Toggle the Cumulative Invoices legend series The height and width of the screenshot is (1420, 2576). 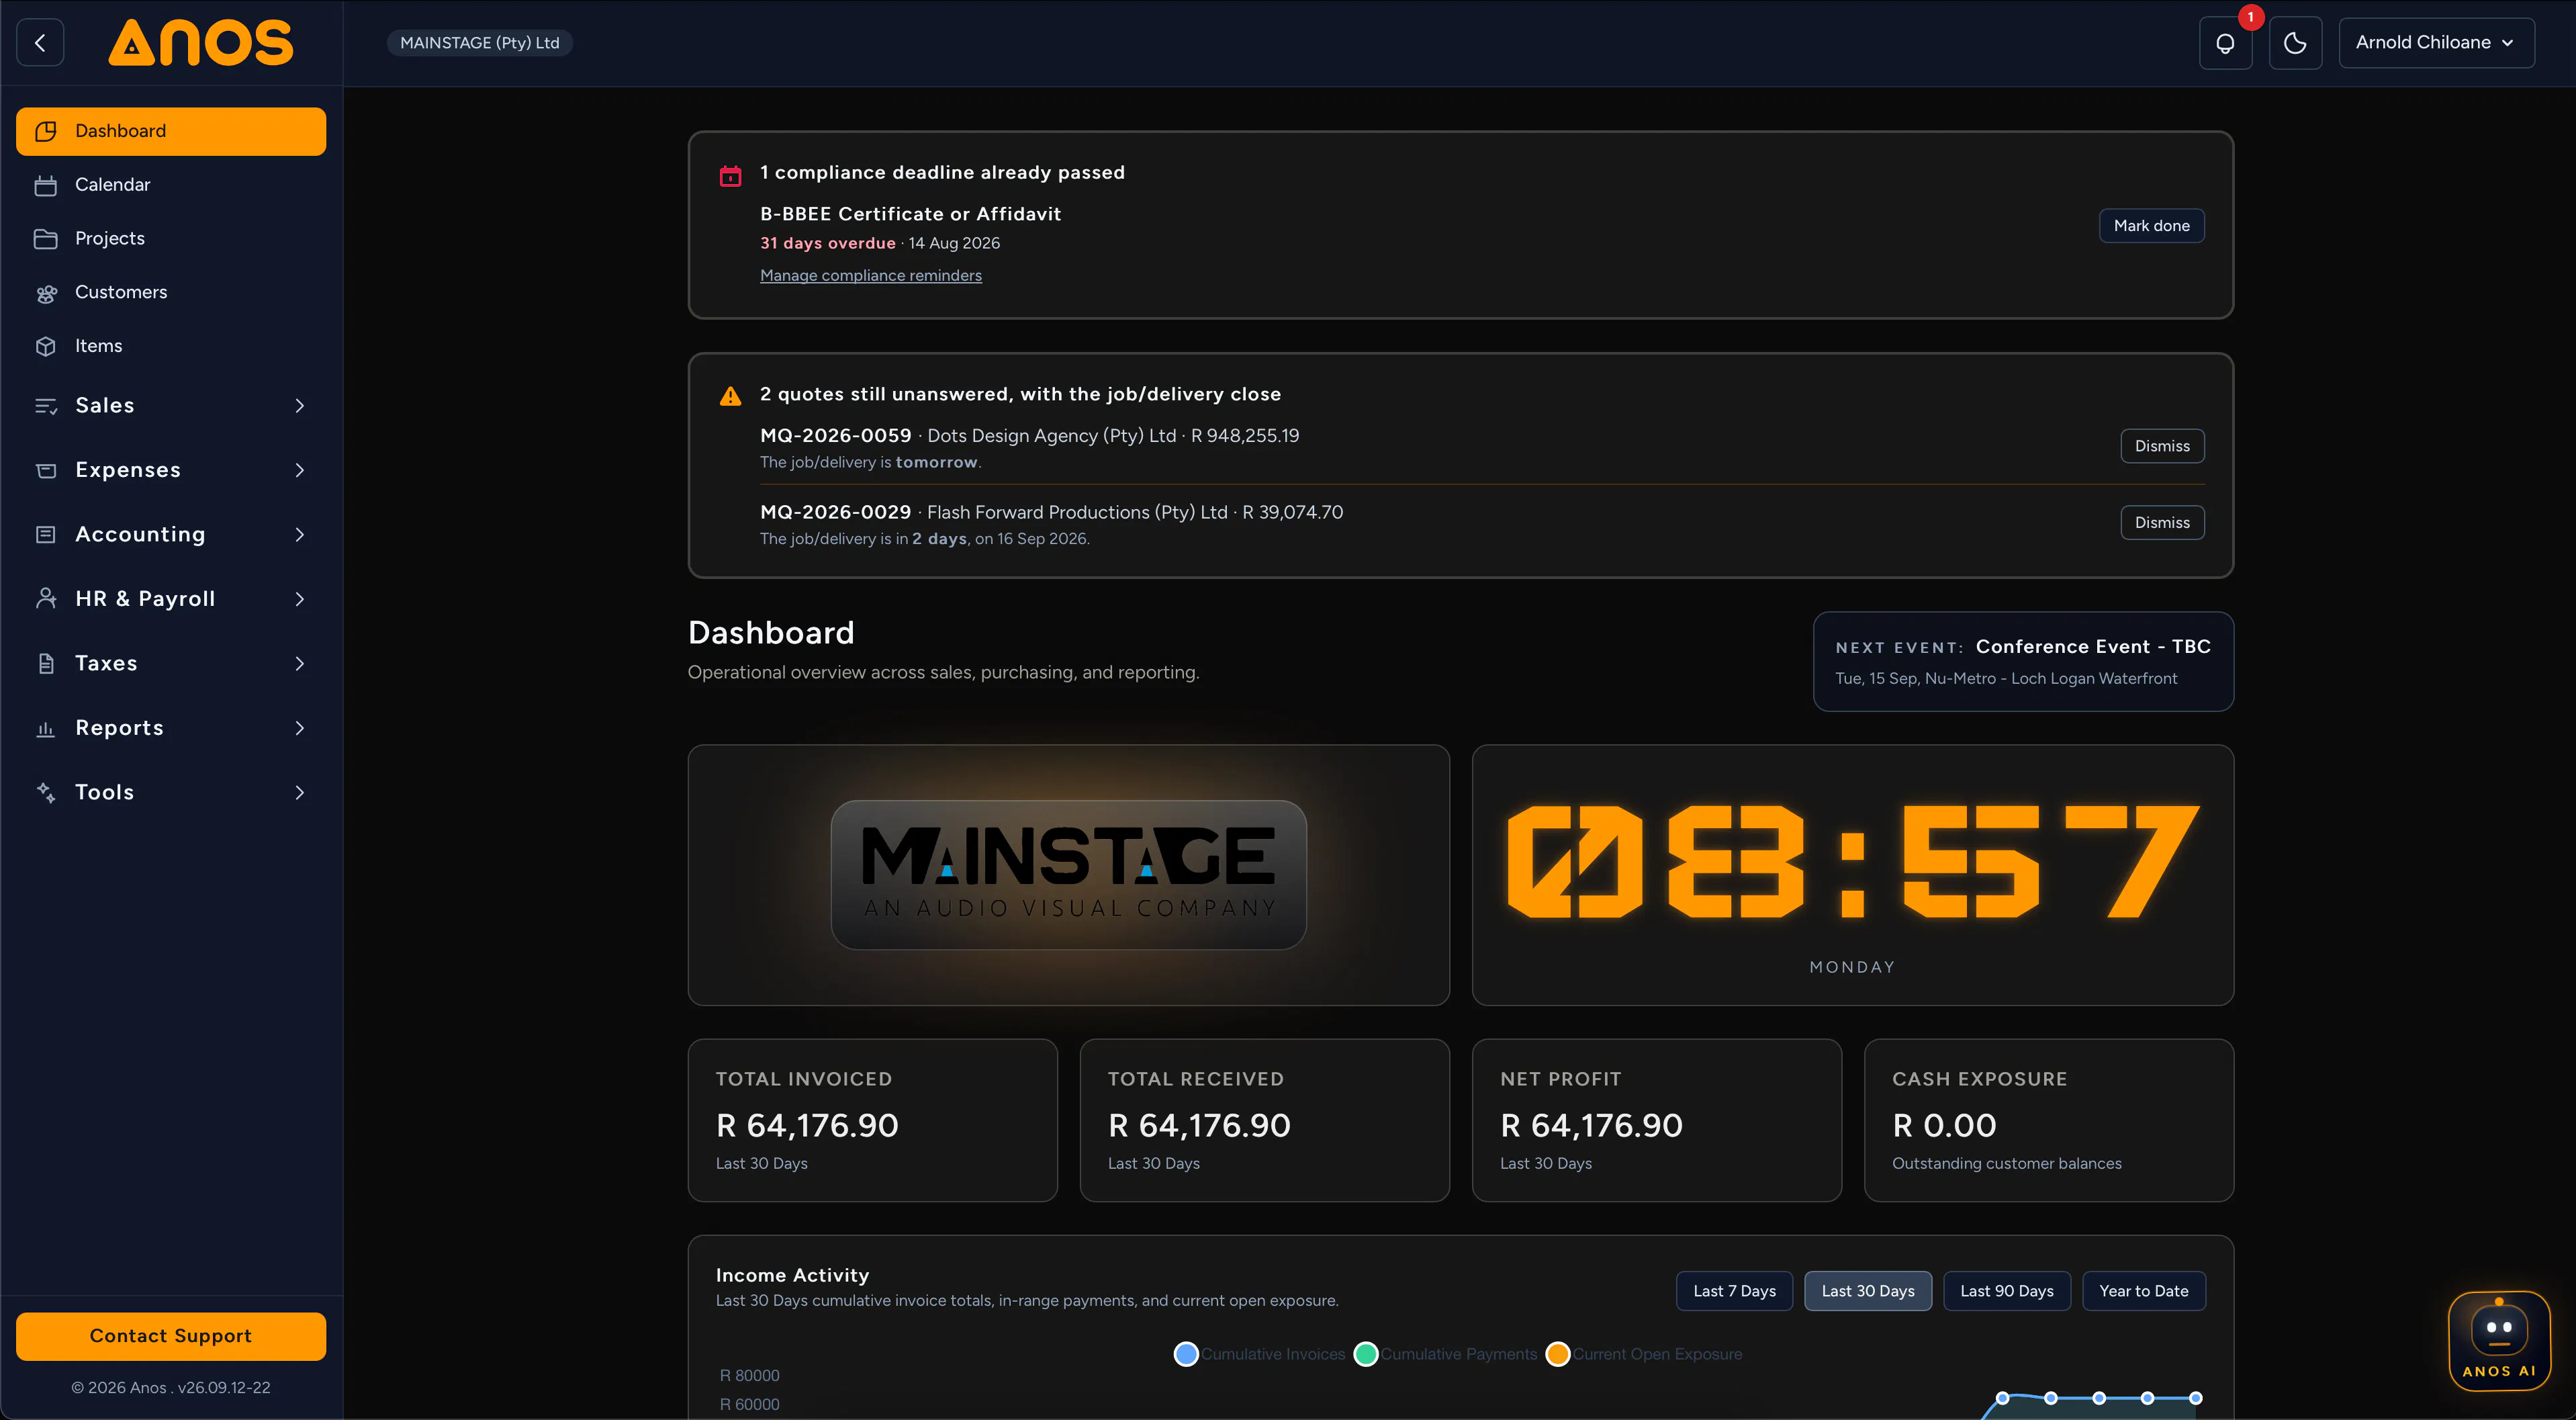(x=1259, y=1354)
